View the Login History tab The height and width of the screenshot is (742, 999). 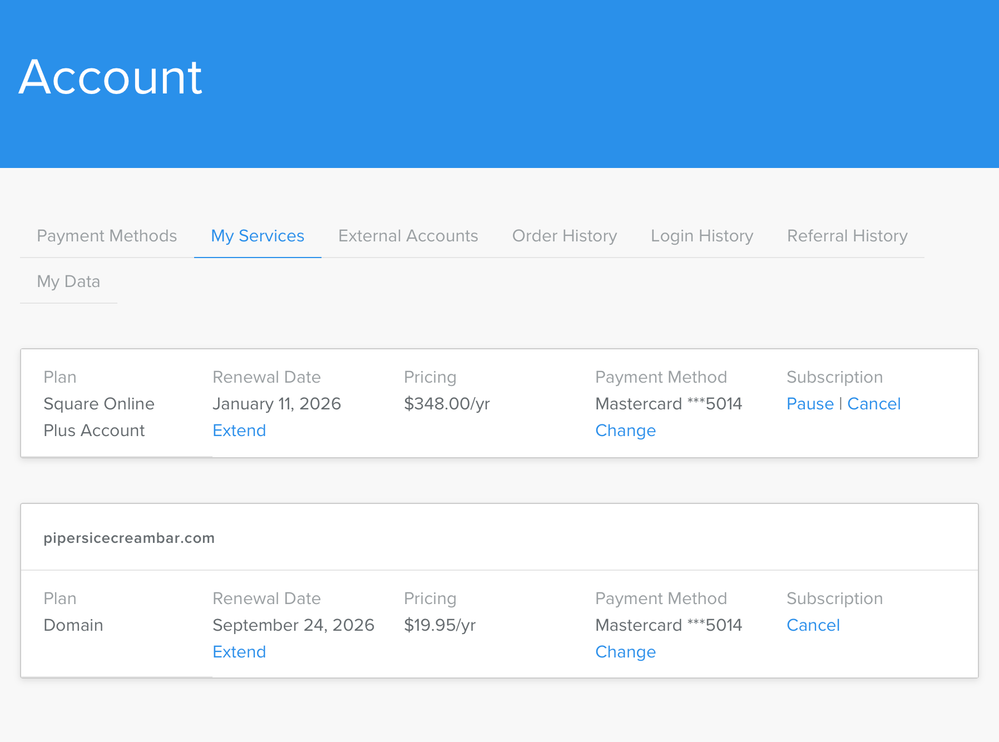click(701, 236)
